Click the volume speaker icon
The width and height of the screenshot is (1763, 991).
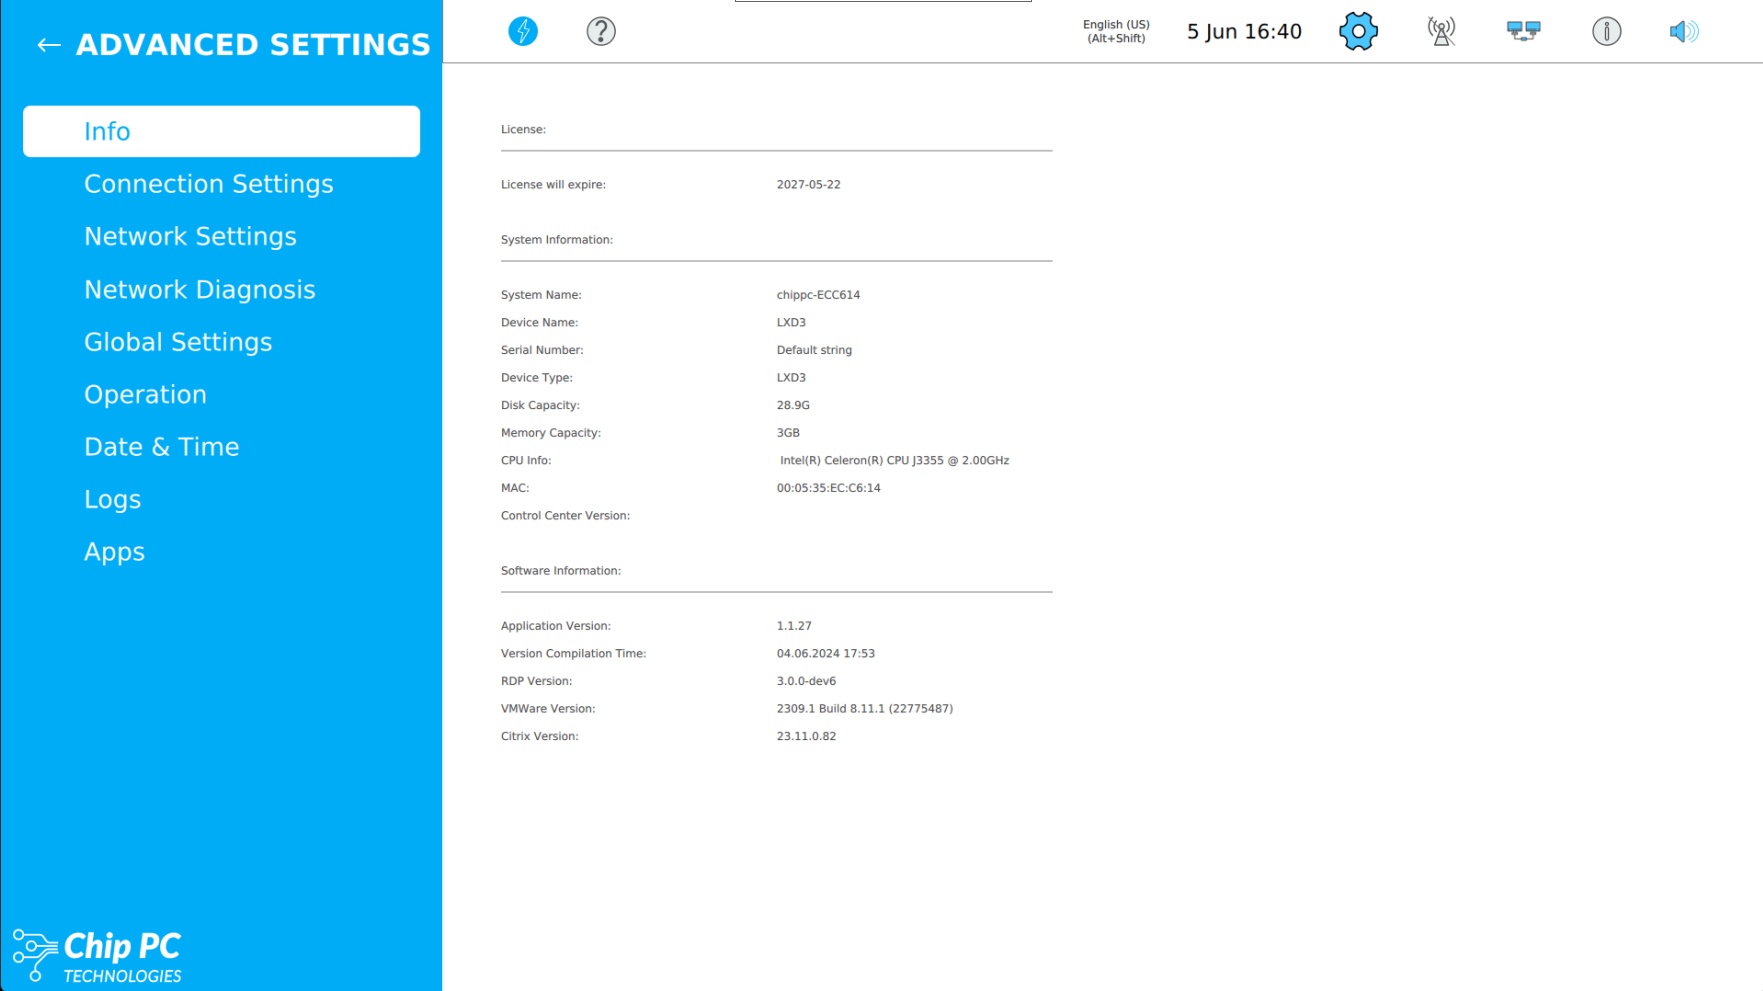tap(1683, 31)
